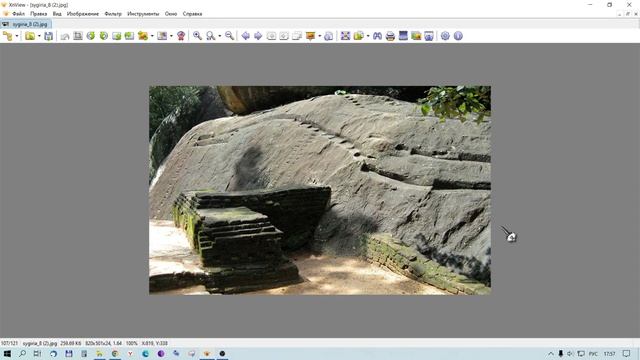This screenshot has width=640, height=360.
Task: Open the browser icon at toolbar start
Action: [x=8, y=36]
